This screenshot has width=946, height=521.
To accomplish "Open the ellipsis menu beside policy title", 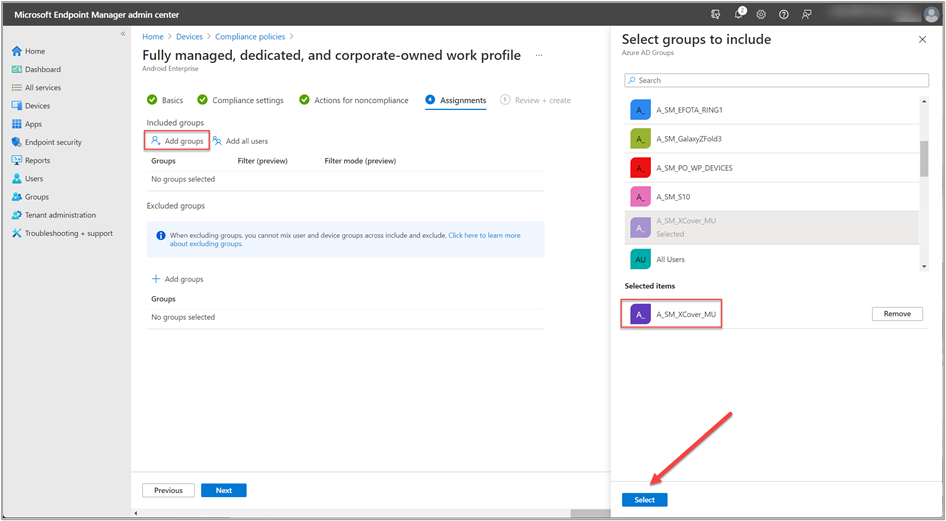I will pyautogui.click(x=539, y=55).
